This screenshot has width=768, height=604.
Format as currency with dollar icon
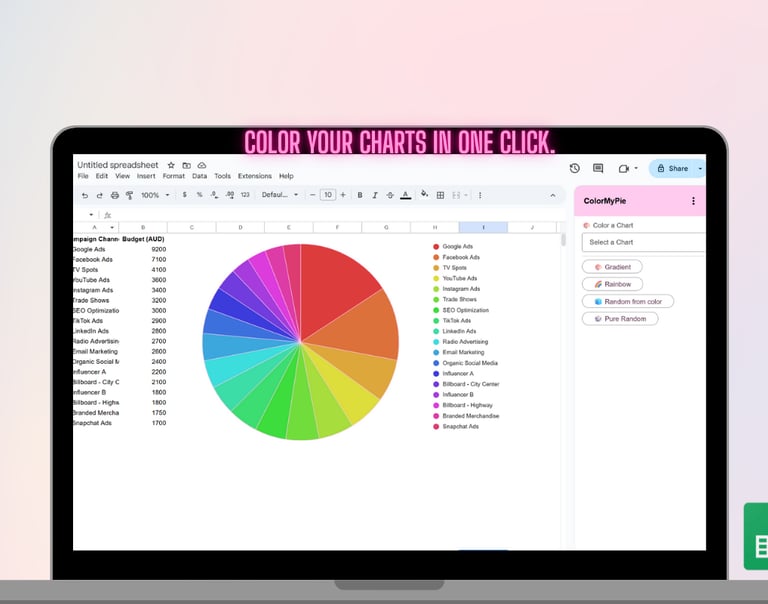185,195
